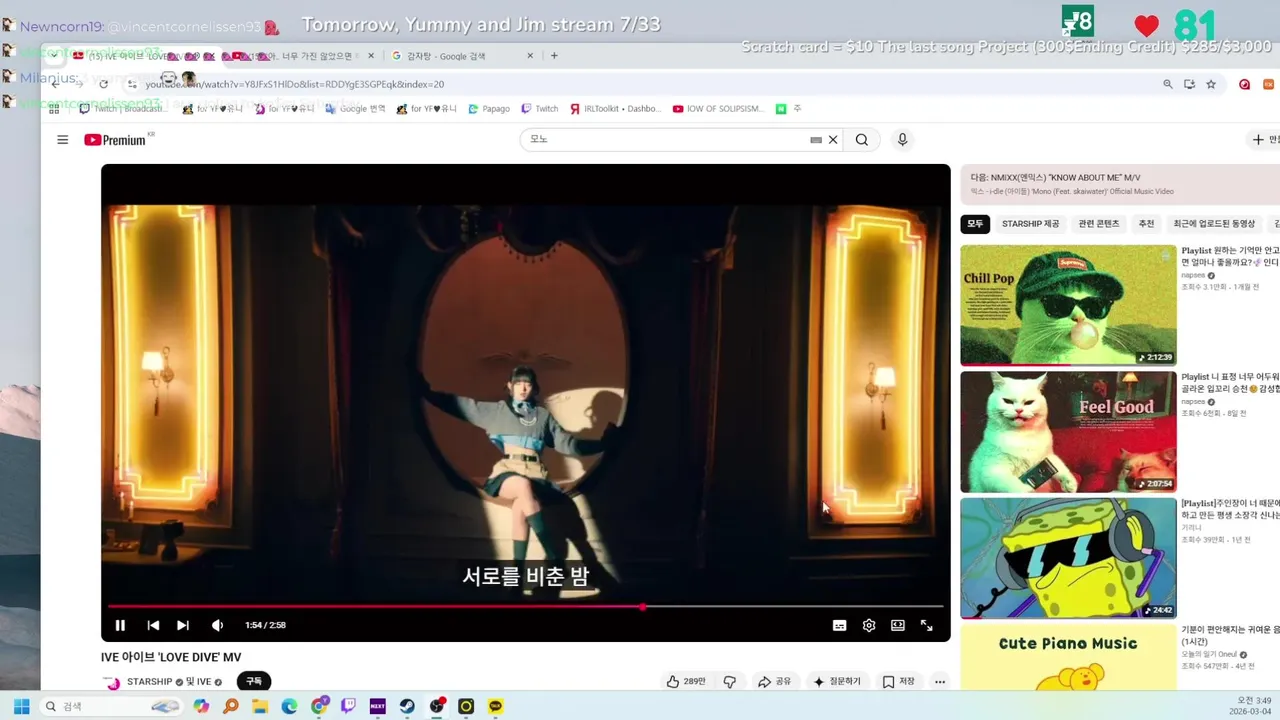Viewport: 1280px width, 720px height.
Task: Dislike the LOVE DIVE video
Action: tap(730, 681)
